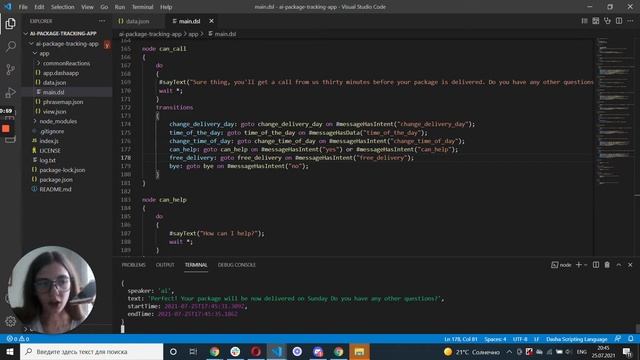Click the app segment in breadcrumbs
The width and height of the screenshot is (640, 360).
(x=193, y=34)
